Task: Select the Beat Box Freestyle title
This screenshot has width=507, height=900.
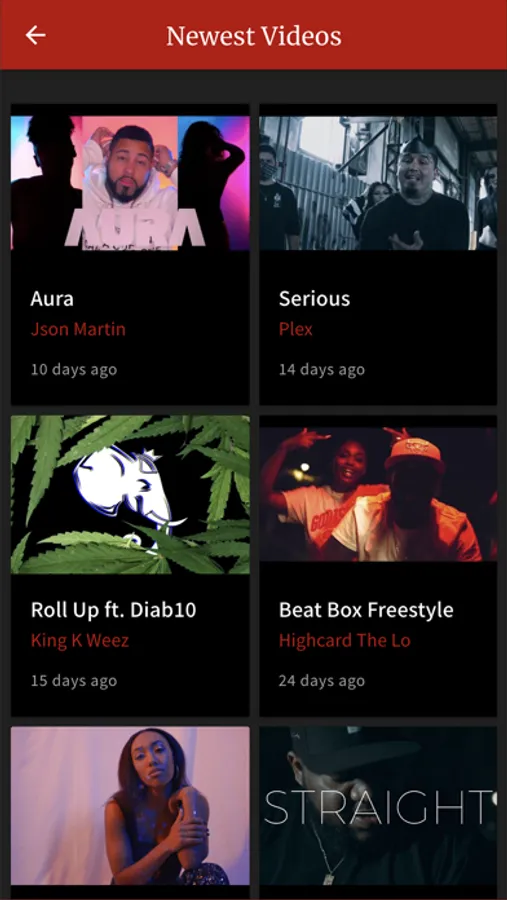Action: 366,610
